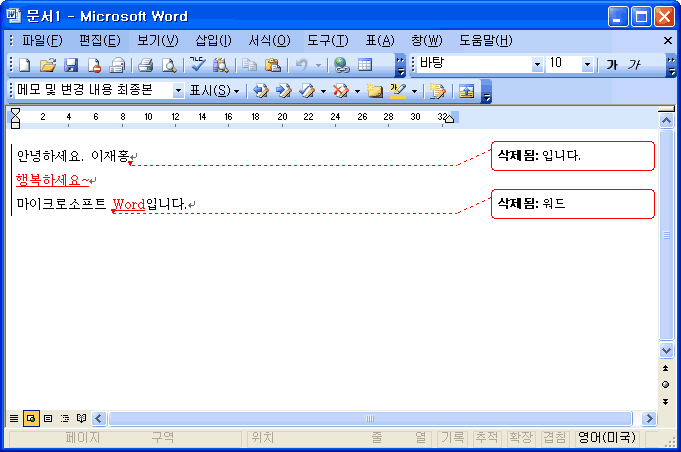Screen dimensions: 681x452
Task: Jump to the next tracked change
Action: click(283, 91)
